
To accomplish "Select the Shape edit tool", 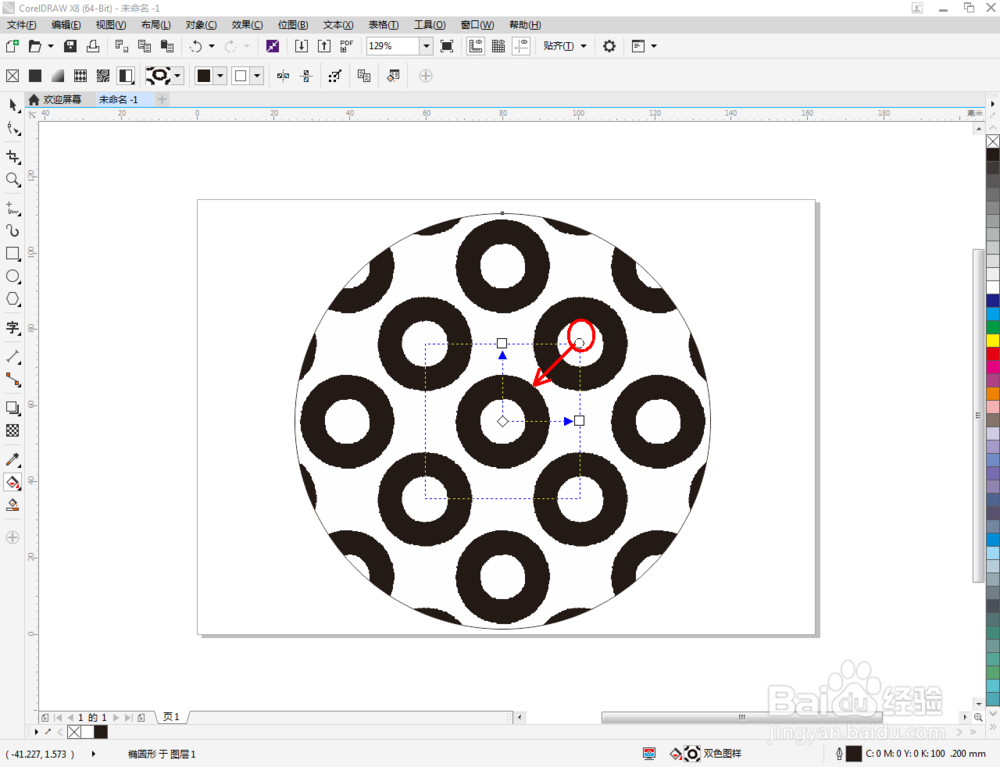I will click(x=13, y=129).
